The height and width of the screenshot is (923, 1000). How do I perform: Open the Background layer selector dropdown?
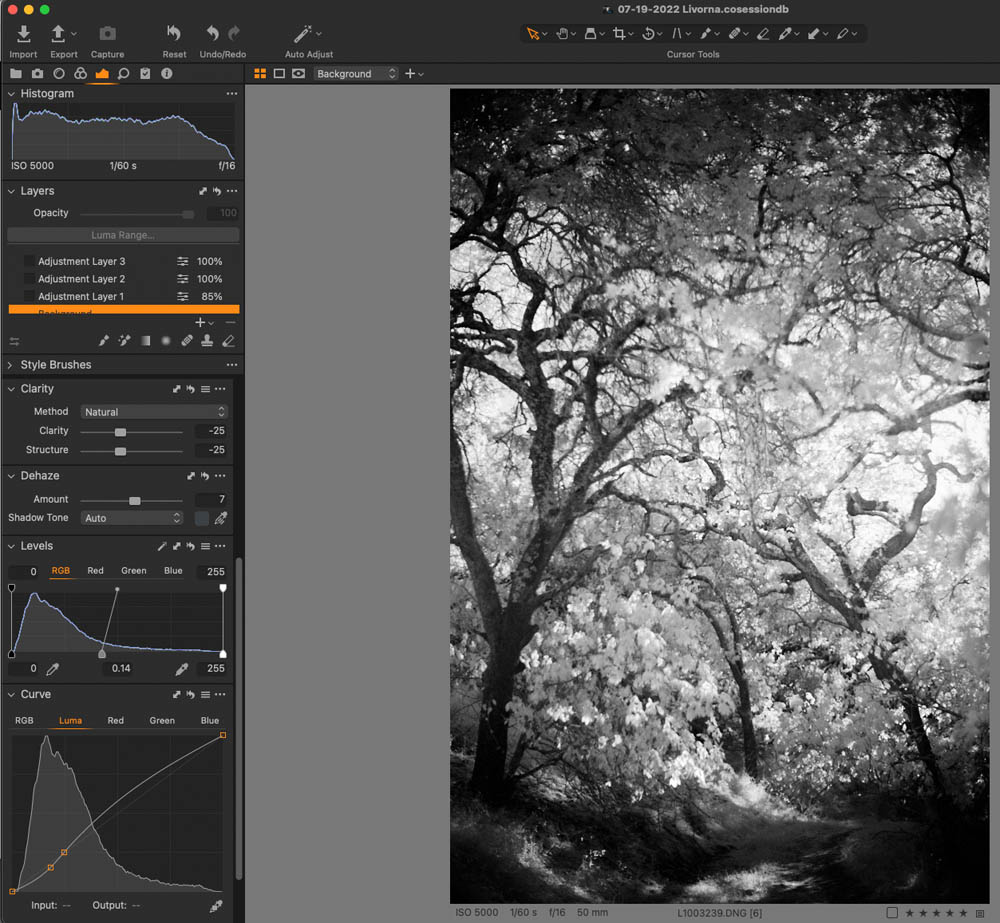356,73
